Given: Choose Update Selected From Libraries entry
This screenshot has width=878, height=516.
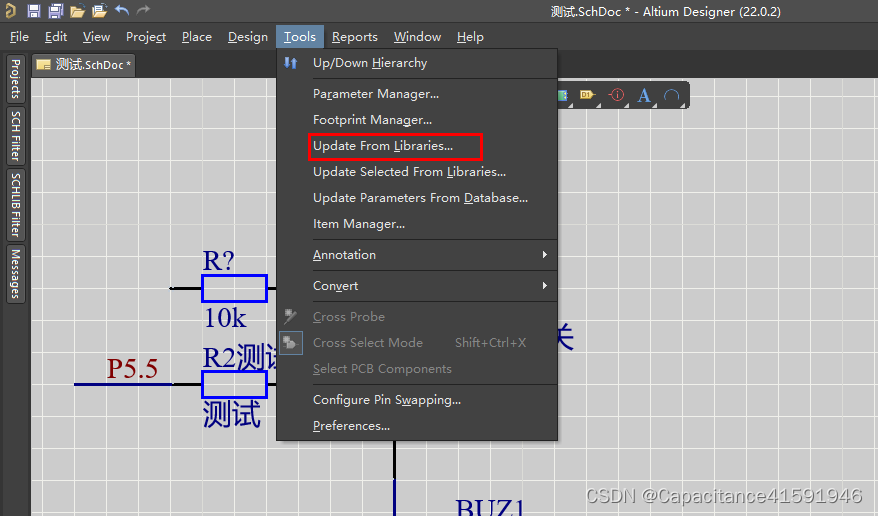Looking at the screenshot, I should click(417, 172).
